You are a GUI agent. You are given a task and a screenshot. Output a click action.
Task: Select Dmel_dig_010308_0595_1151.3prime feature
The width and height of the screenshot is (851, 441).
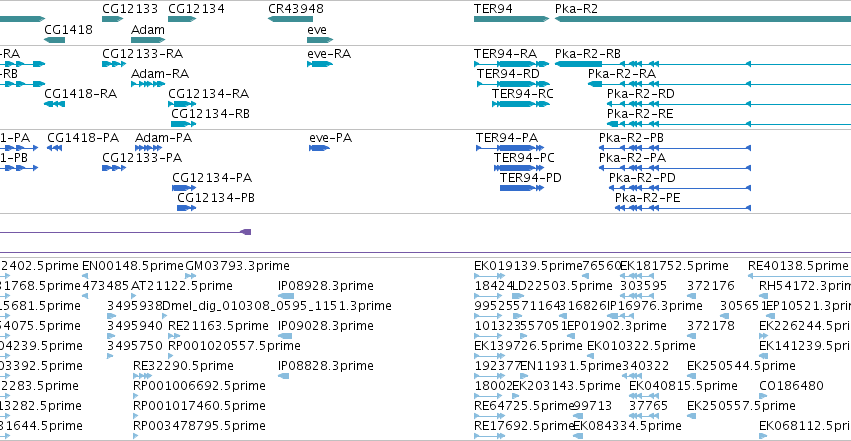pos(166,316)
